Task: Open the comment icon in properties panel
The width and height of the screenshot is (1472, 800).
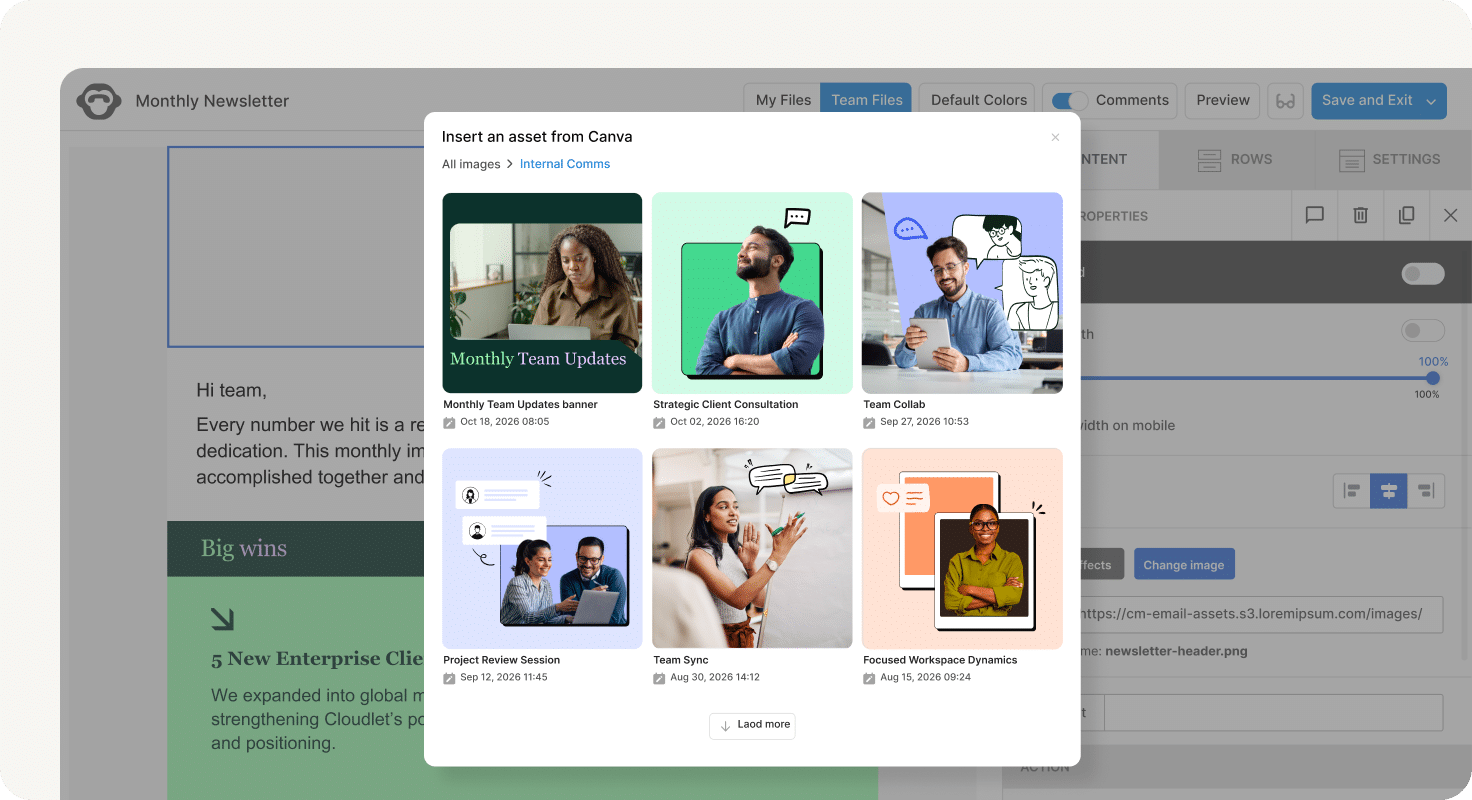Action: coord(1314,215)
